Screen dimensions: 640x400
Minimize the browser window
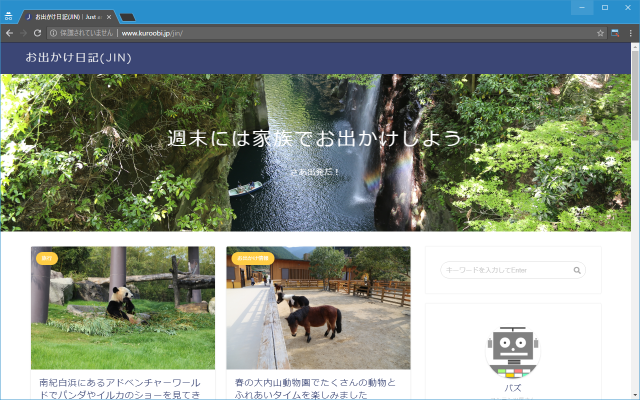coord(582,7)
